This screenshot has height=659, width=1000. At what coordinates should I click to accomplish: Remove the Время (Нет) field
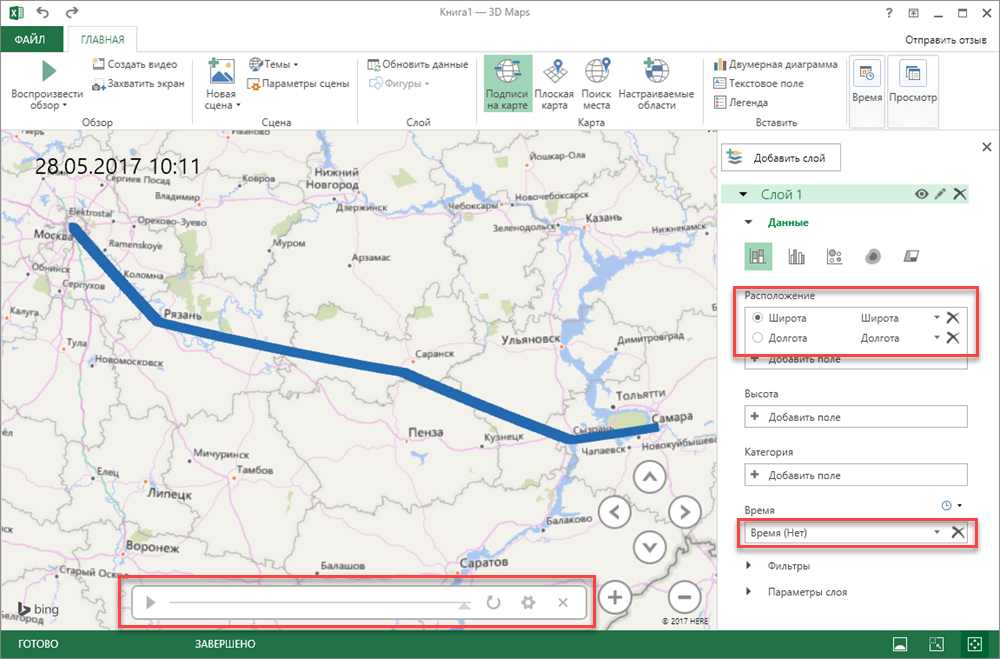tap(958, 532)
